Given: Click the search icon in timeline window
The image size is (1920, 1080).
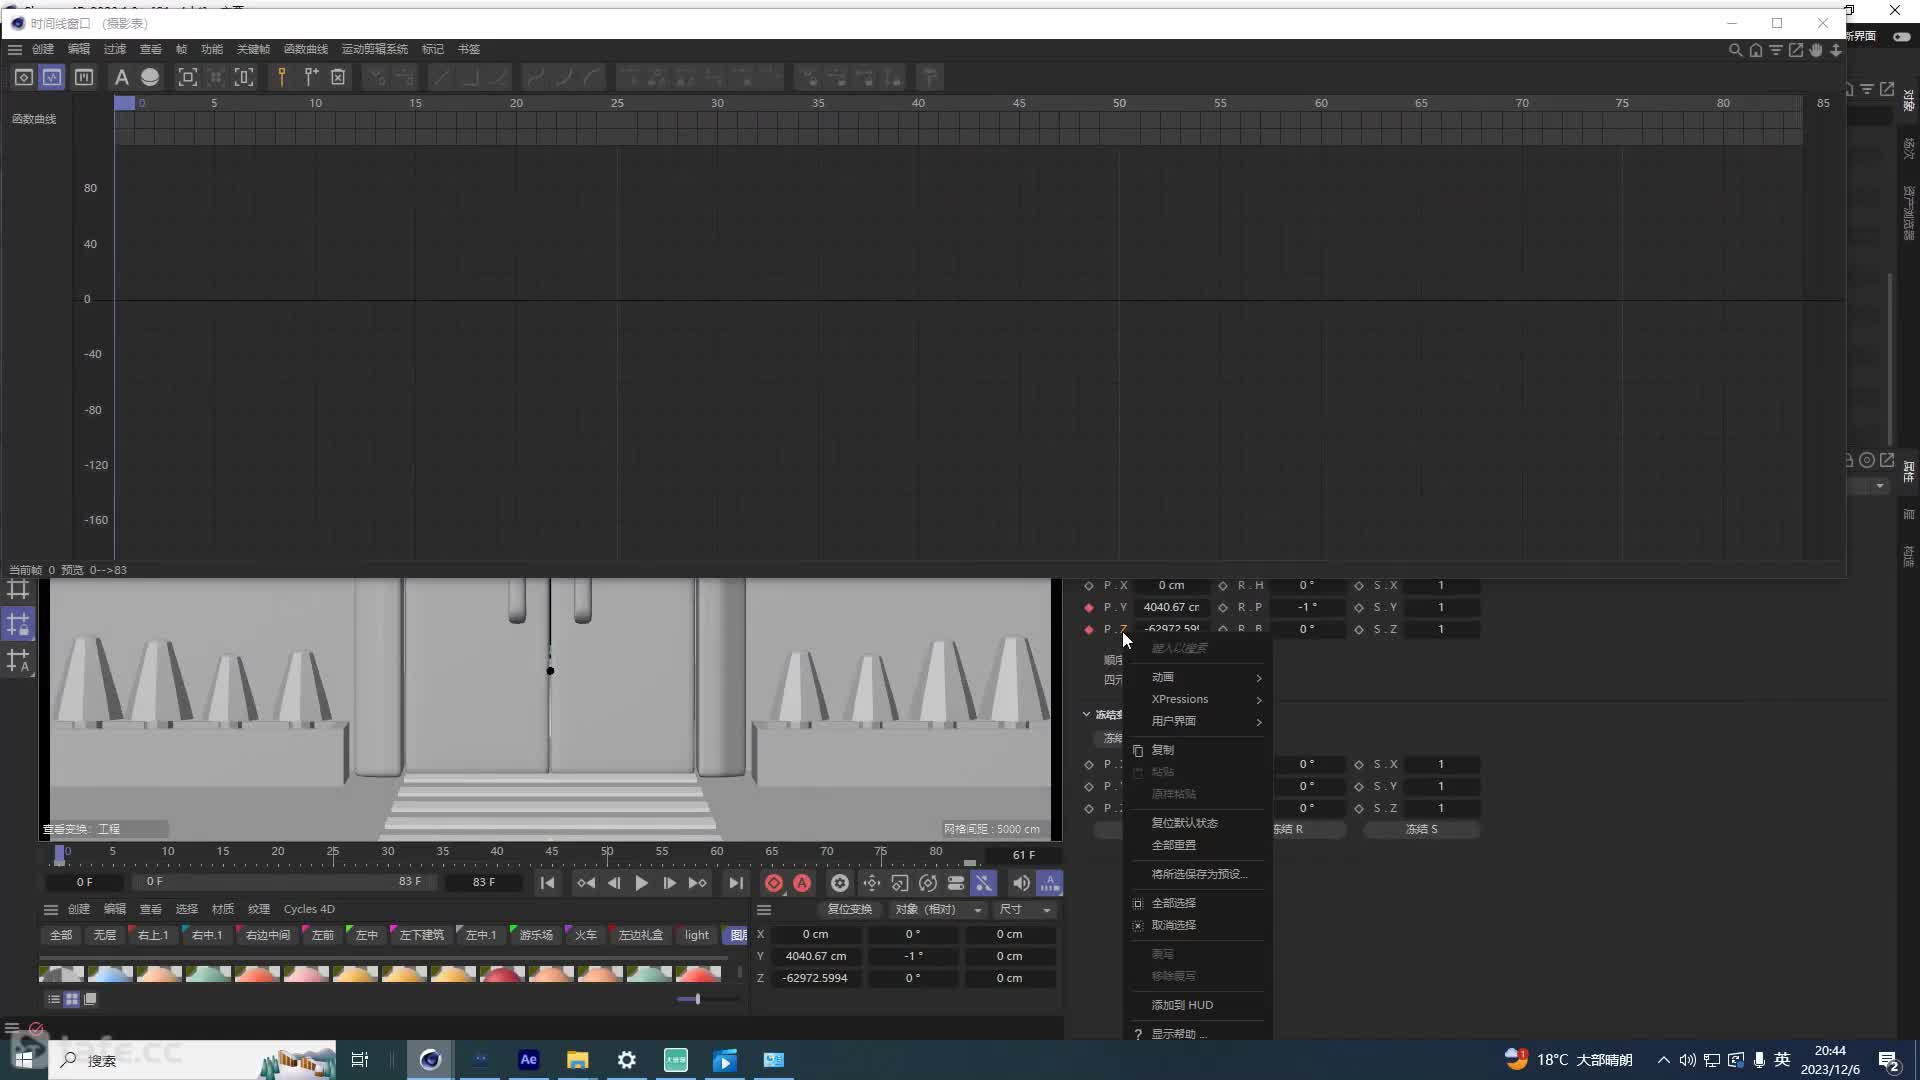Looking at the screenshot, I should click(x=1735, y=50).
